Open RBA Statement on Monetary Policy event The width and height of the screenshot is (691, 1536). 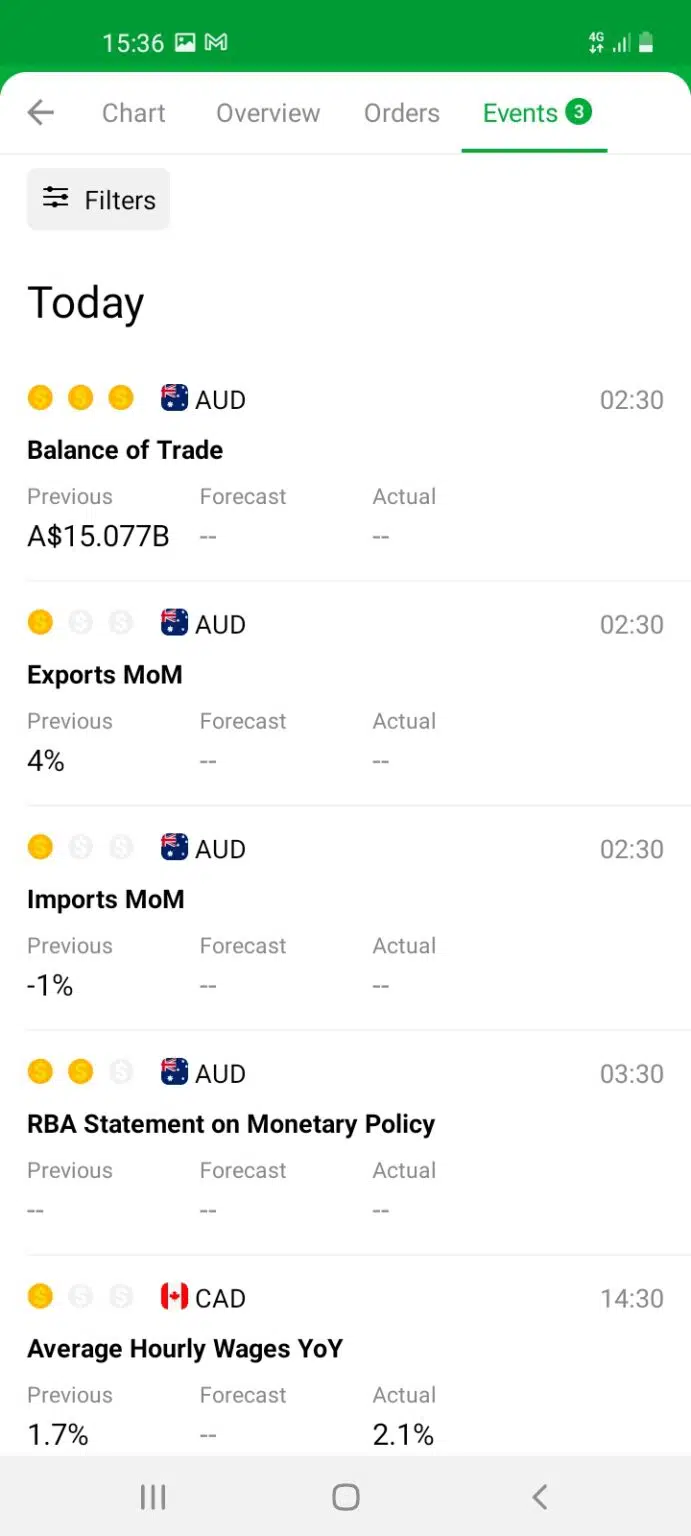(345, 1142)
